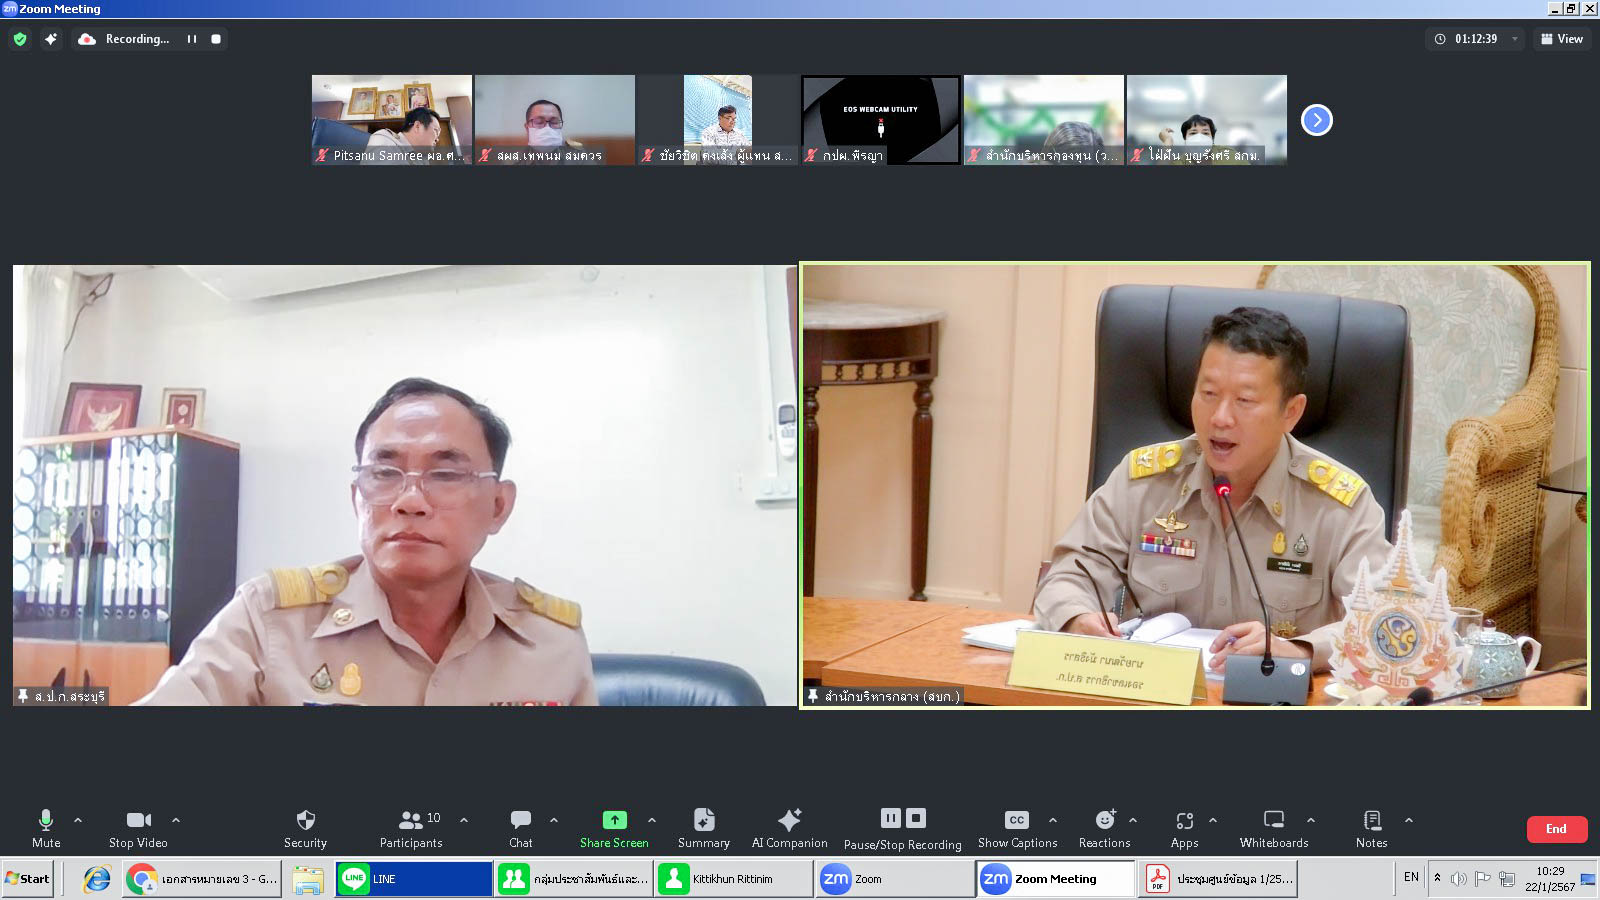Select ชัยวิชิต participant thumbnail
Image resolution: width=1600 pixels, height=900 pixels.
[x=717, y=120]
